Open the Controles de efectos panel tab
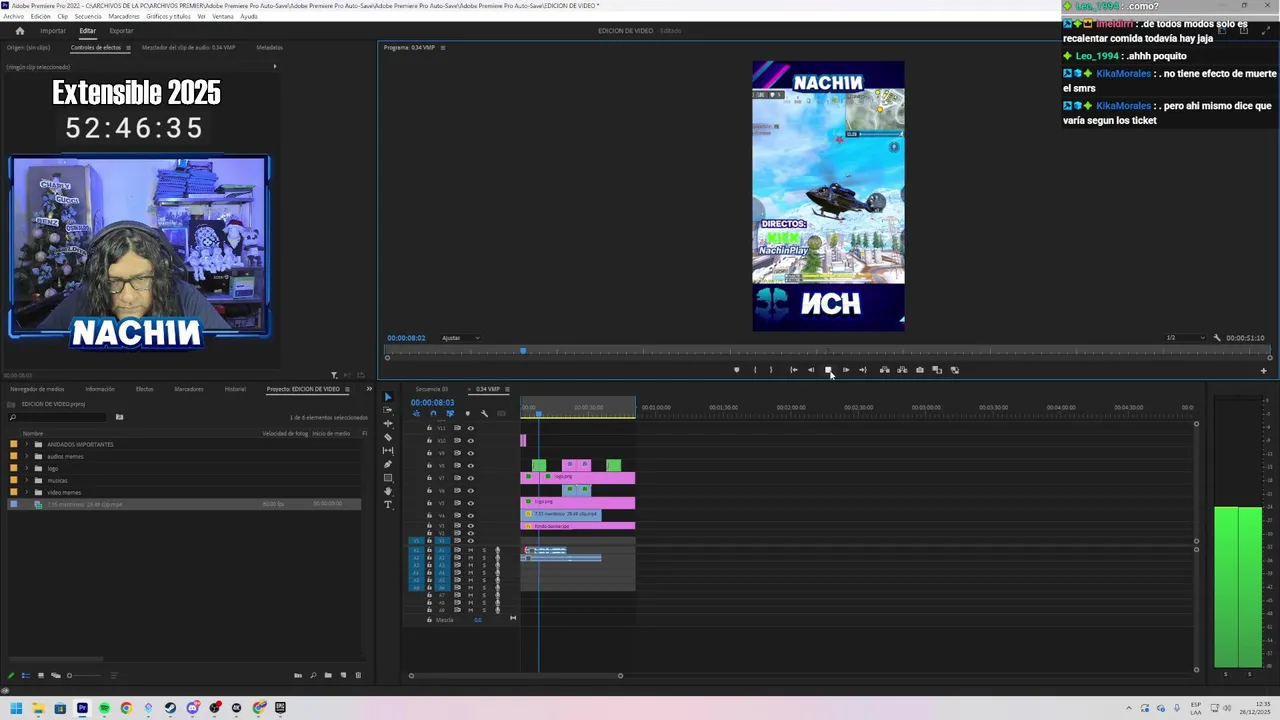Image resolution: width=1280 pixels, height=720 pixels. [x=96, y=47]
